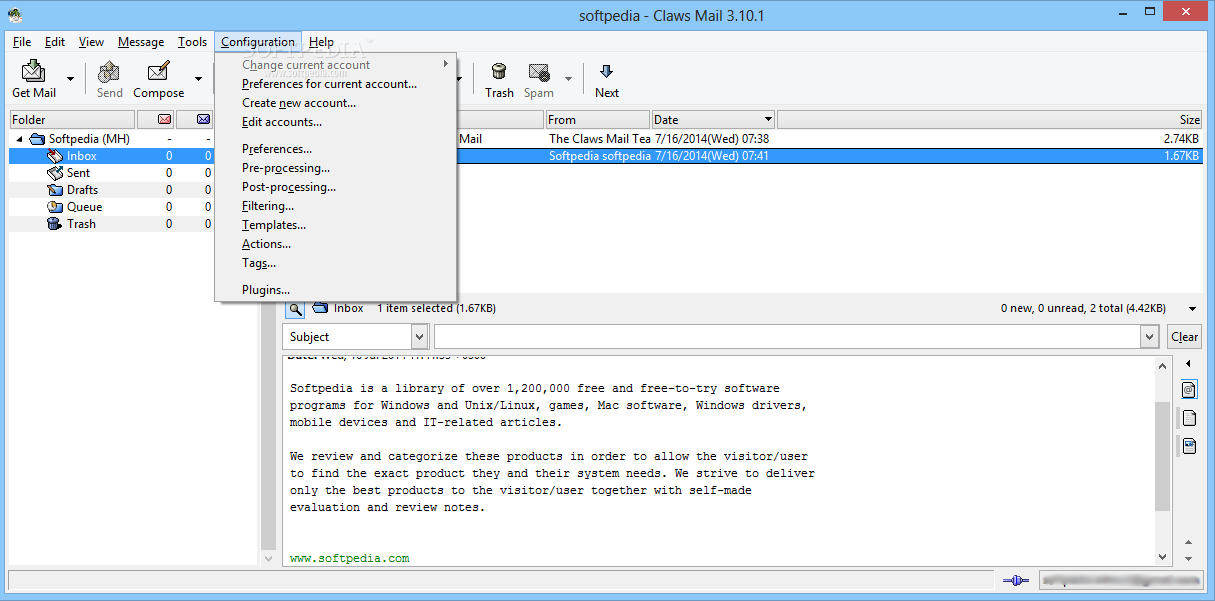Open Spam dropdown arrow
This screenshot has width=1215, height=601.
pos(568,79)
